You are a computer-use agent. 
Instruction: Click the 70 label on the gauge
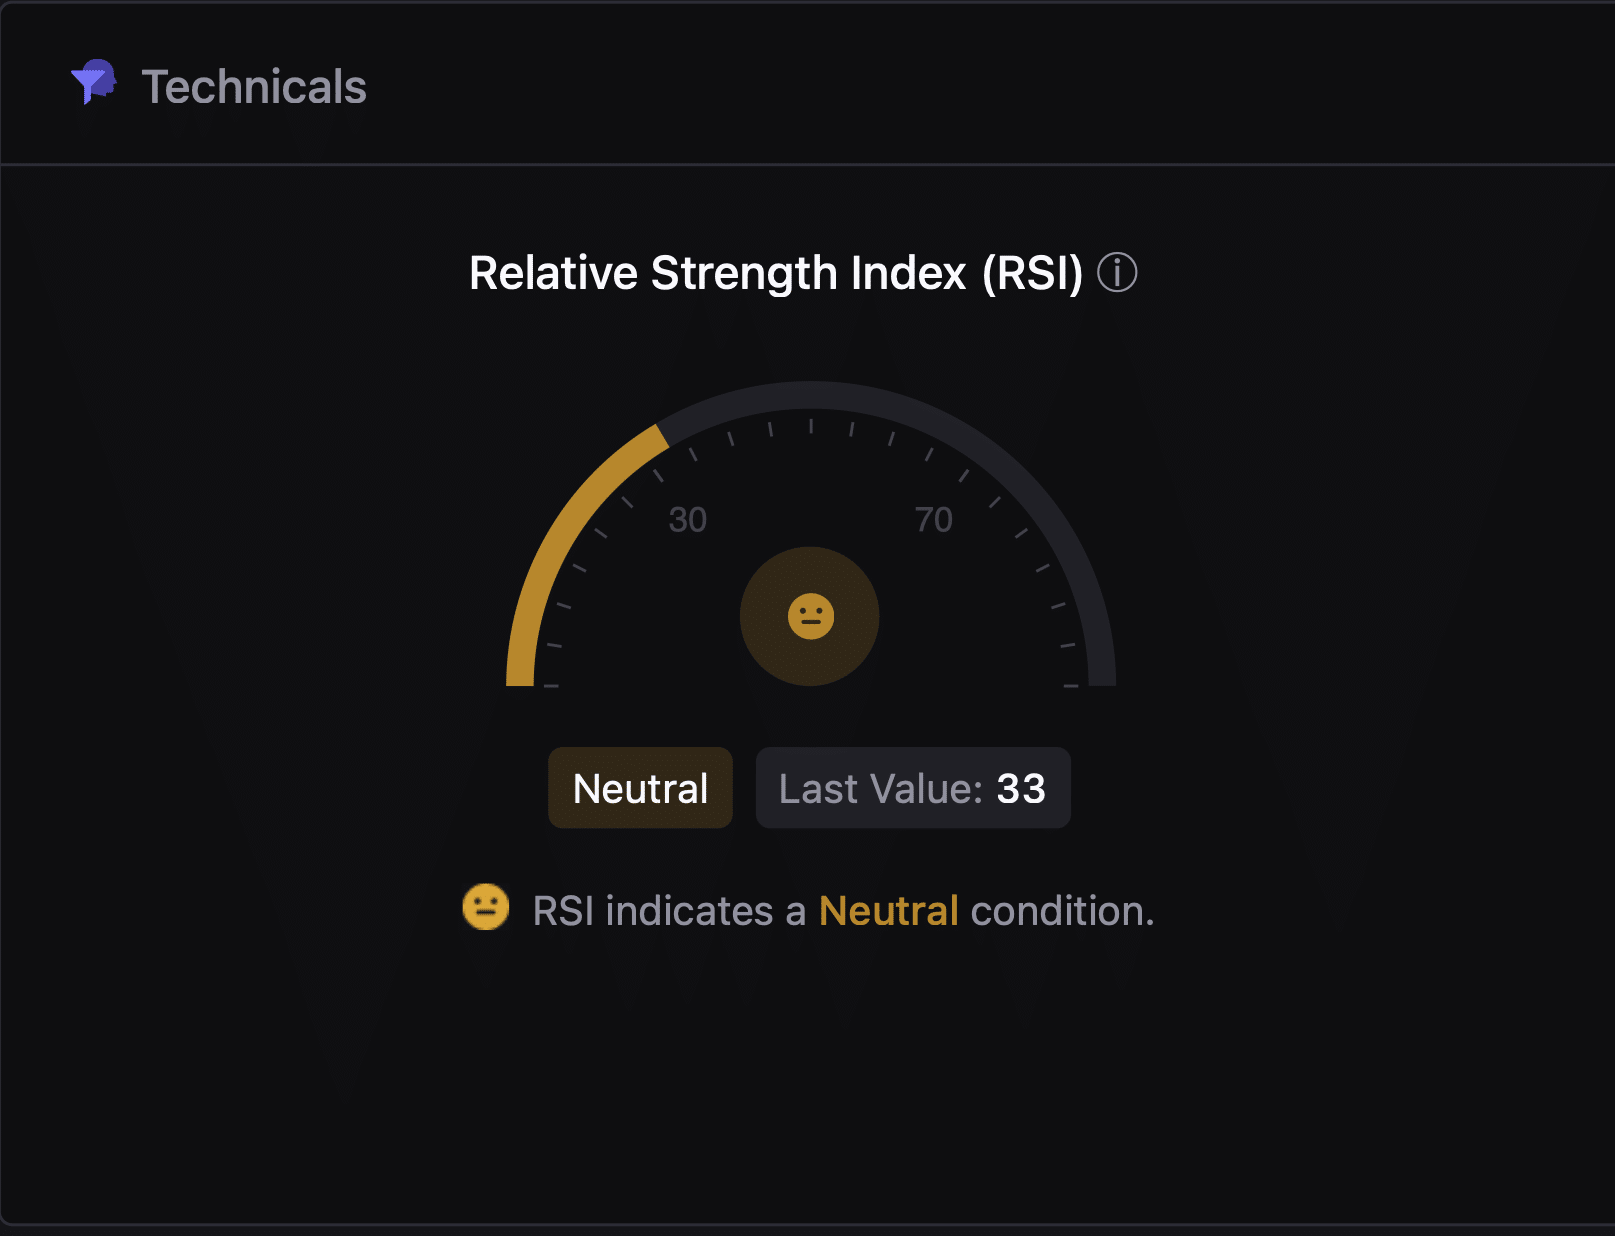click(933, 520)
